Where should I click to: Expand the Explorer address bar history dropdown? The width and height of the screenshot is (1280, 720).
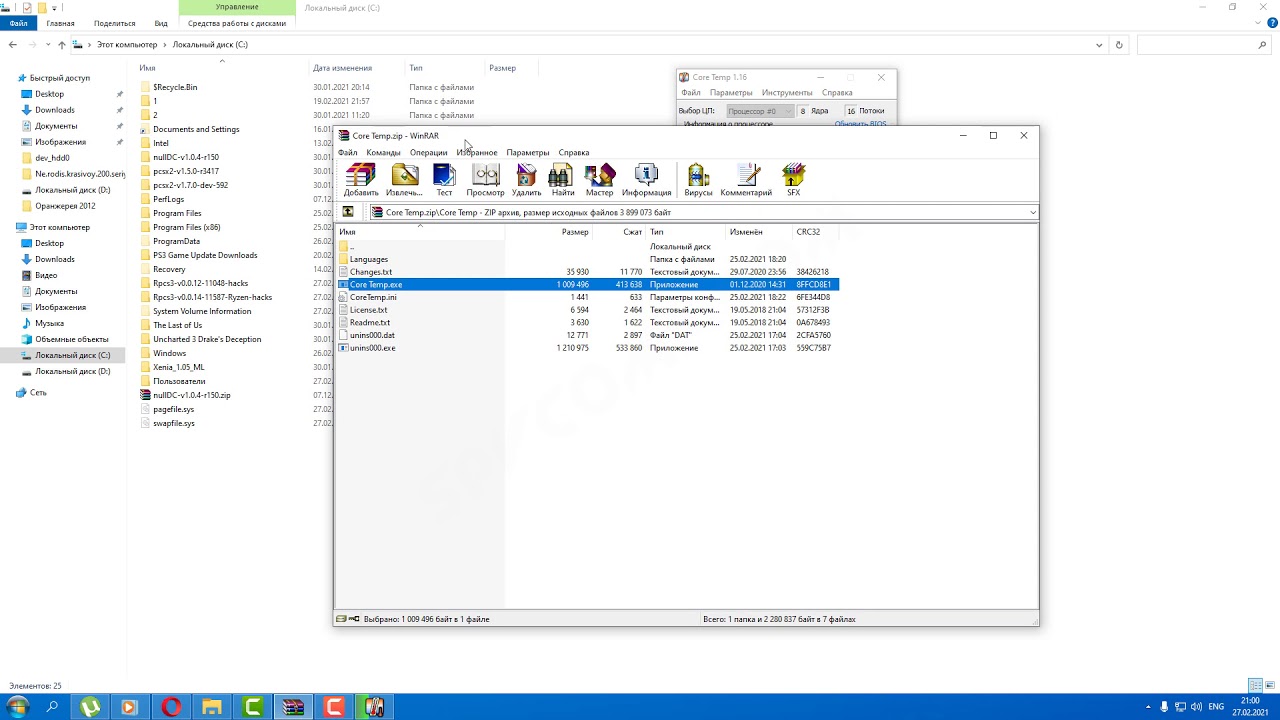[1099, 45]
